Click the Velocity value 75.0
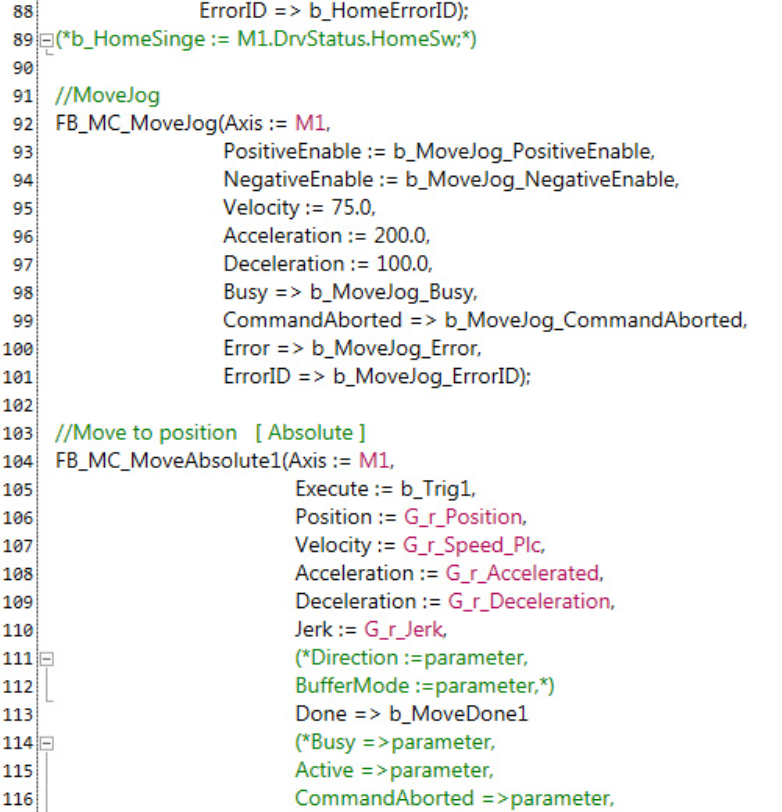This screenshot has width=782, height=812. coord(352,208)
